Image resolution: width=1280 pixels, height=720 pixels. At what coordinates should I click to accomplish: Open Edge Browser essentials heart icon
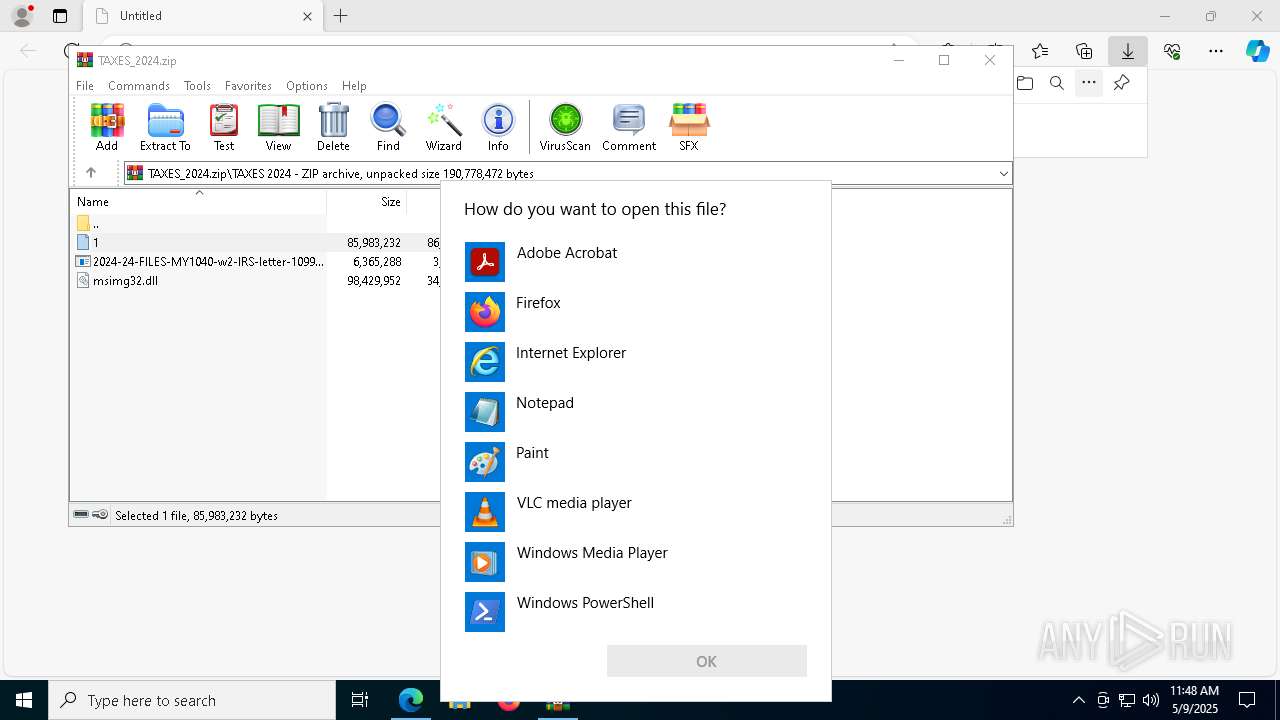(x=1172, y=51)
